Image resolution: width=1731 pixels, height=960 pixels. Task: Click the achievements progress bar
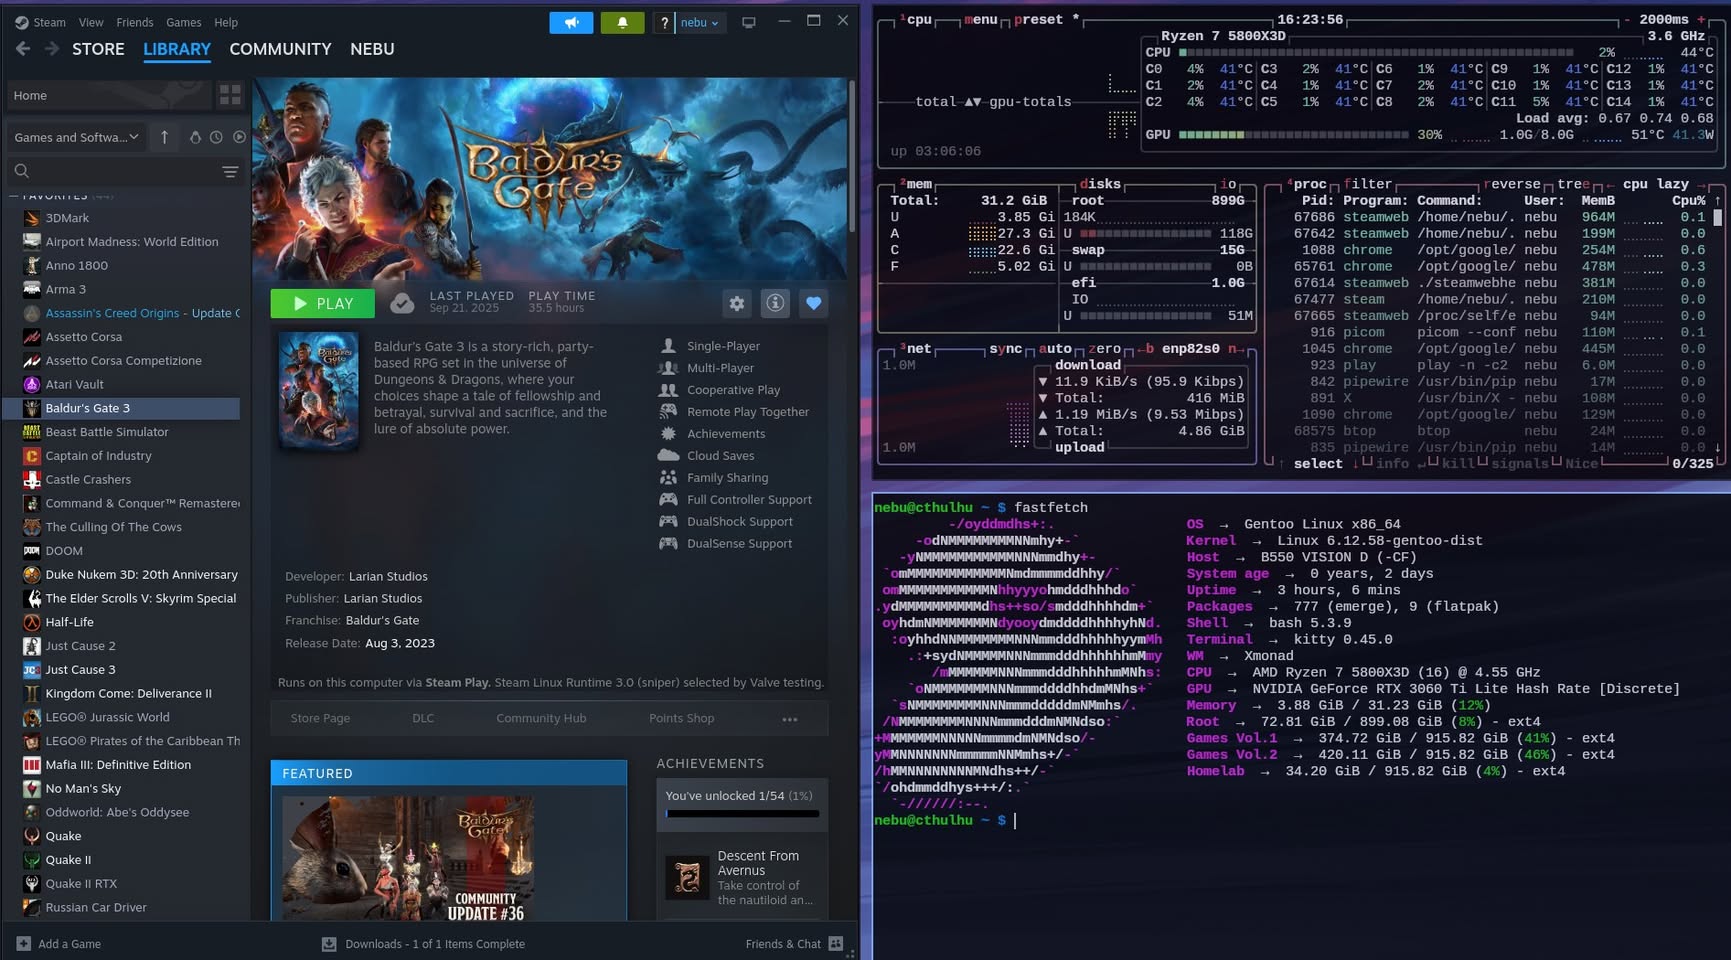(742, 814)
